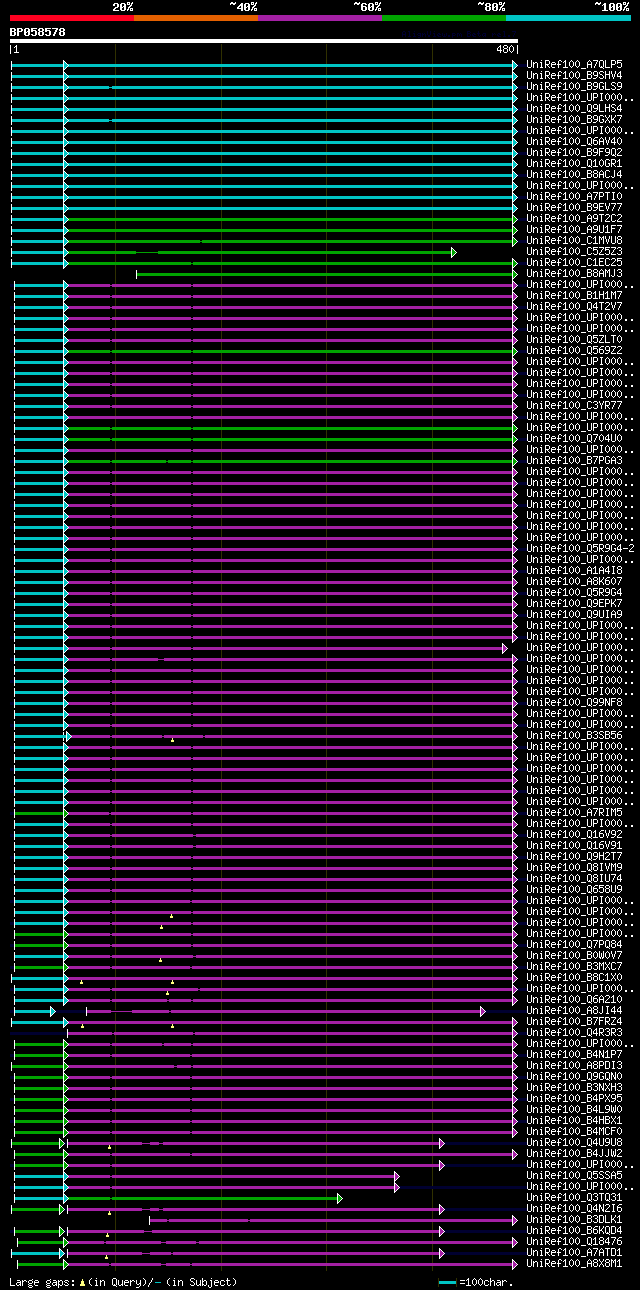
Task: Select UniRef100_B7FRZ4 label
Action: 574,1021
